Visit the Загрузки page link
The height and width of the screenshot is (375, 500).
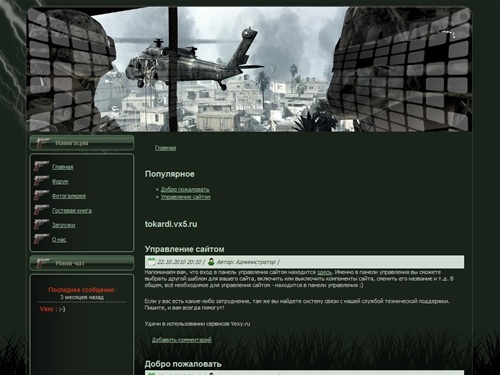(63, 225)
